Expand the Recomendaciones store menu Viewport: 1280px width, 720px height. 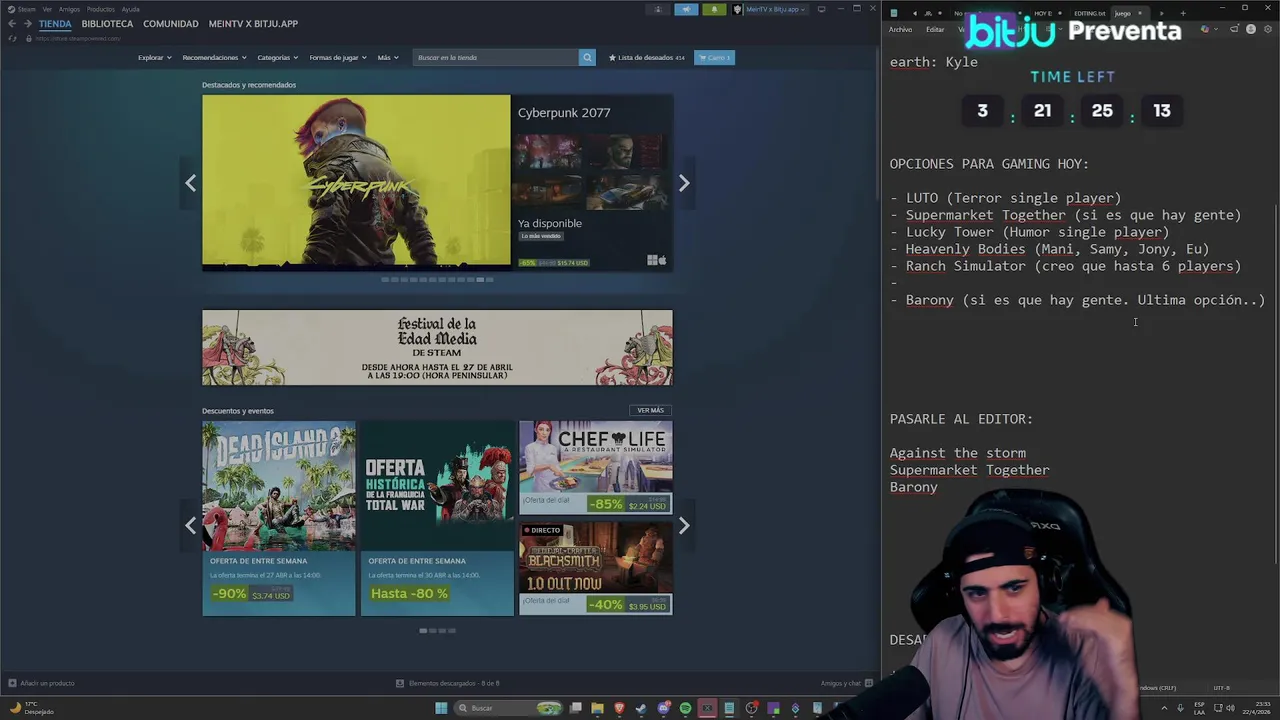214,57
